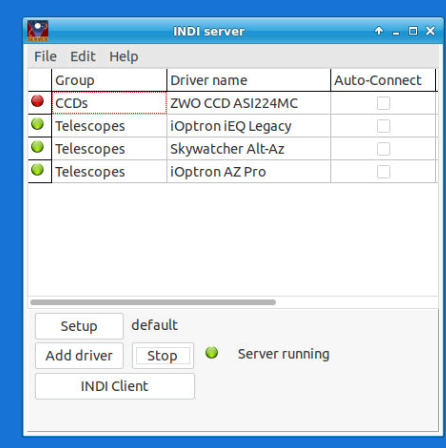Viewport: 446px width, 448px height.
Task: Open the File menu
Action: (x=45, y=56)
